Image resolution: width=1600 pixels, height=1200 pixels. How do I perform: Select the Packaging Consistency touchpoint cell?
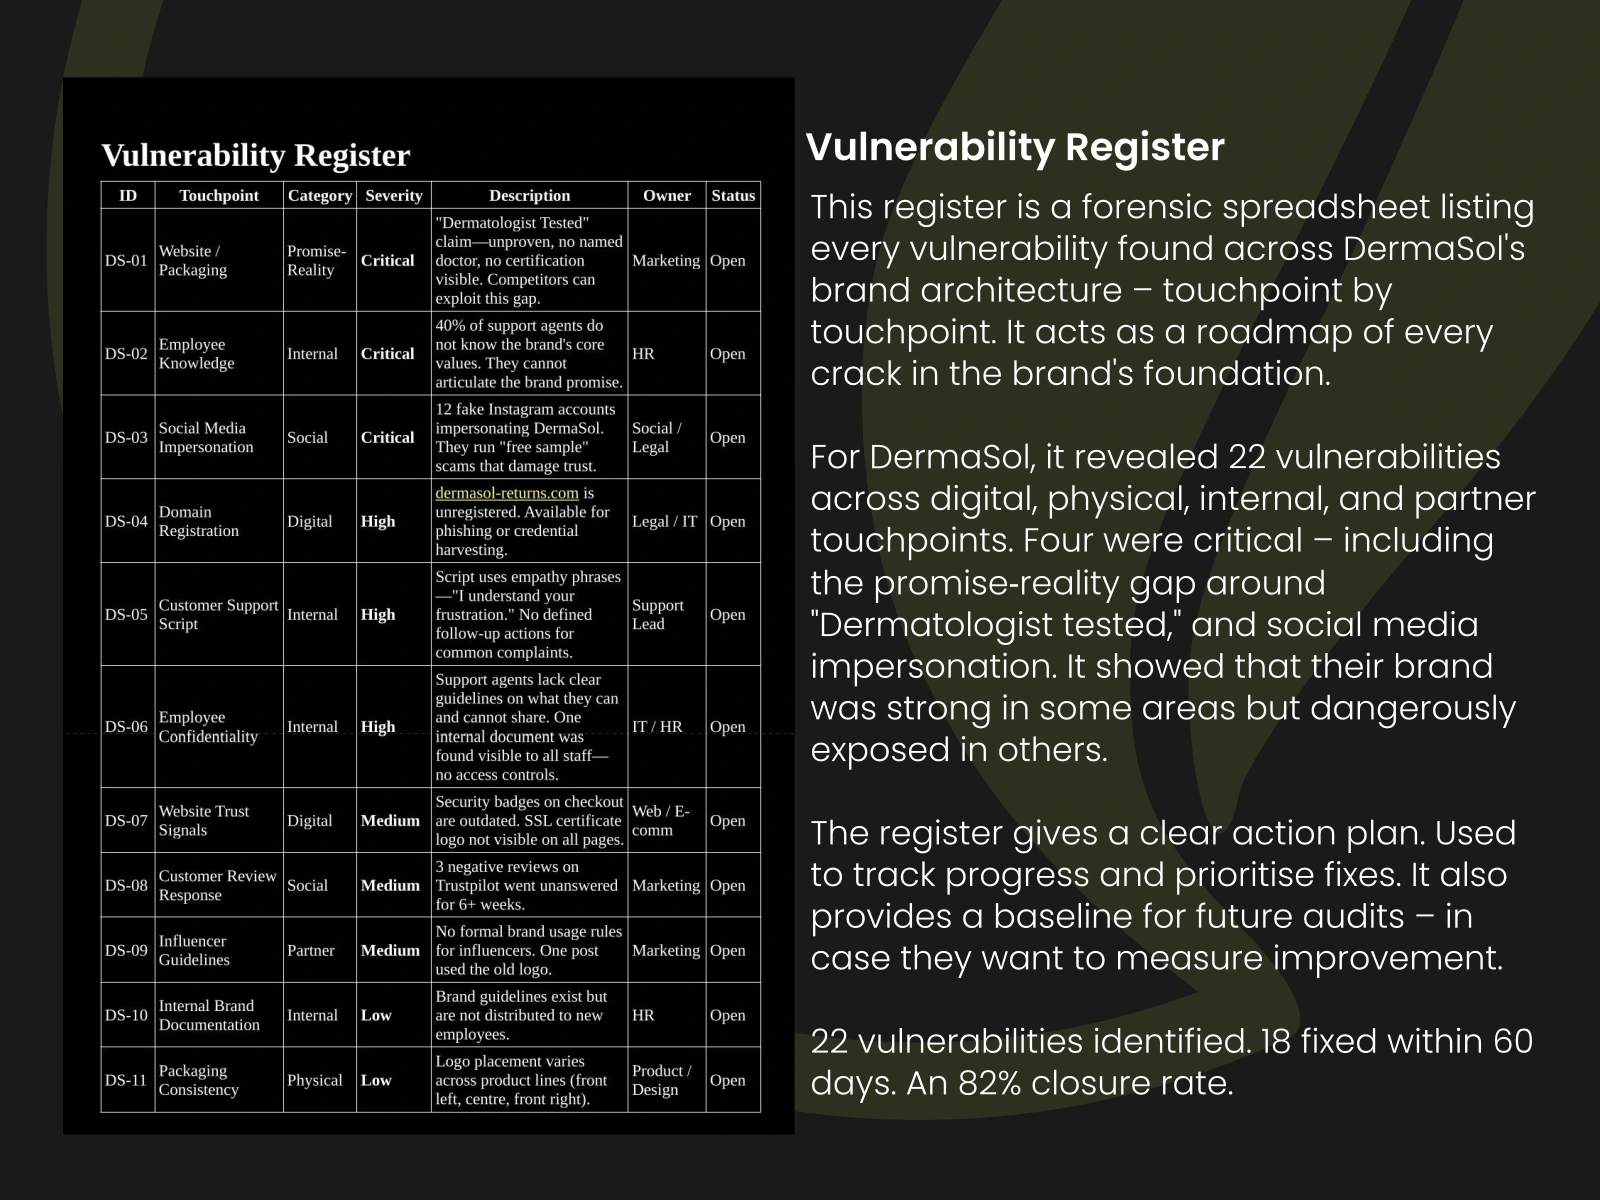coord(219,1080)
